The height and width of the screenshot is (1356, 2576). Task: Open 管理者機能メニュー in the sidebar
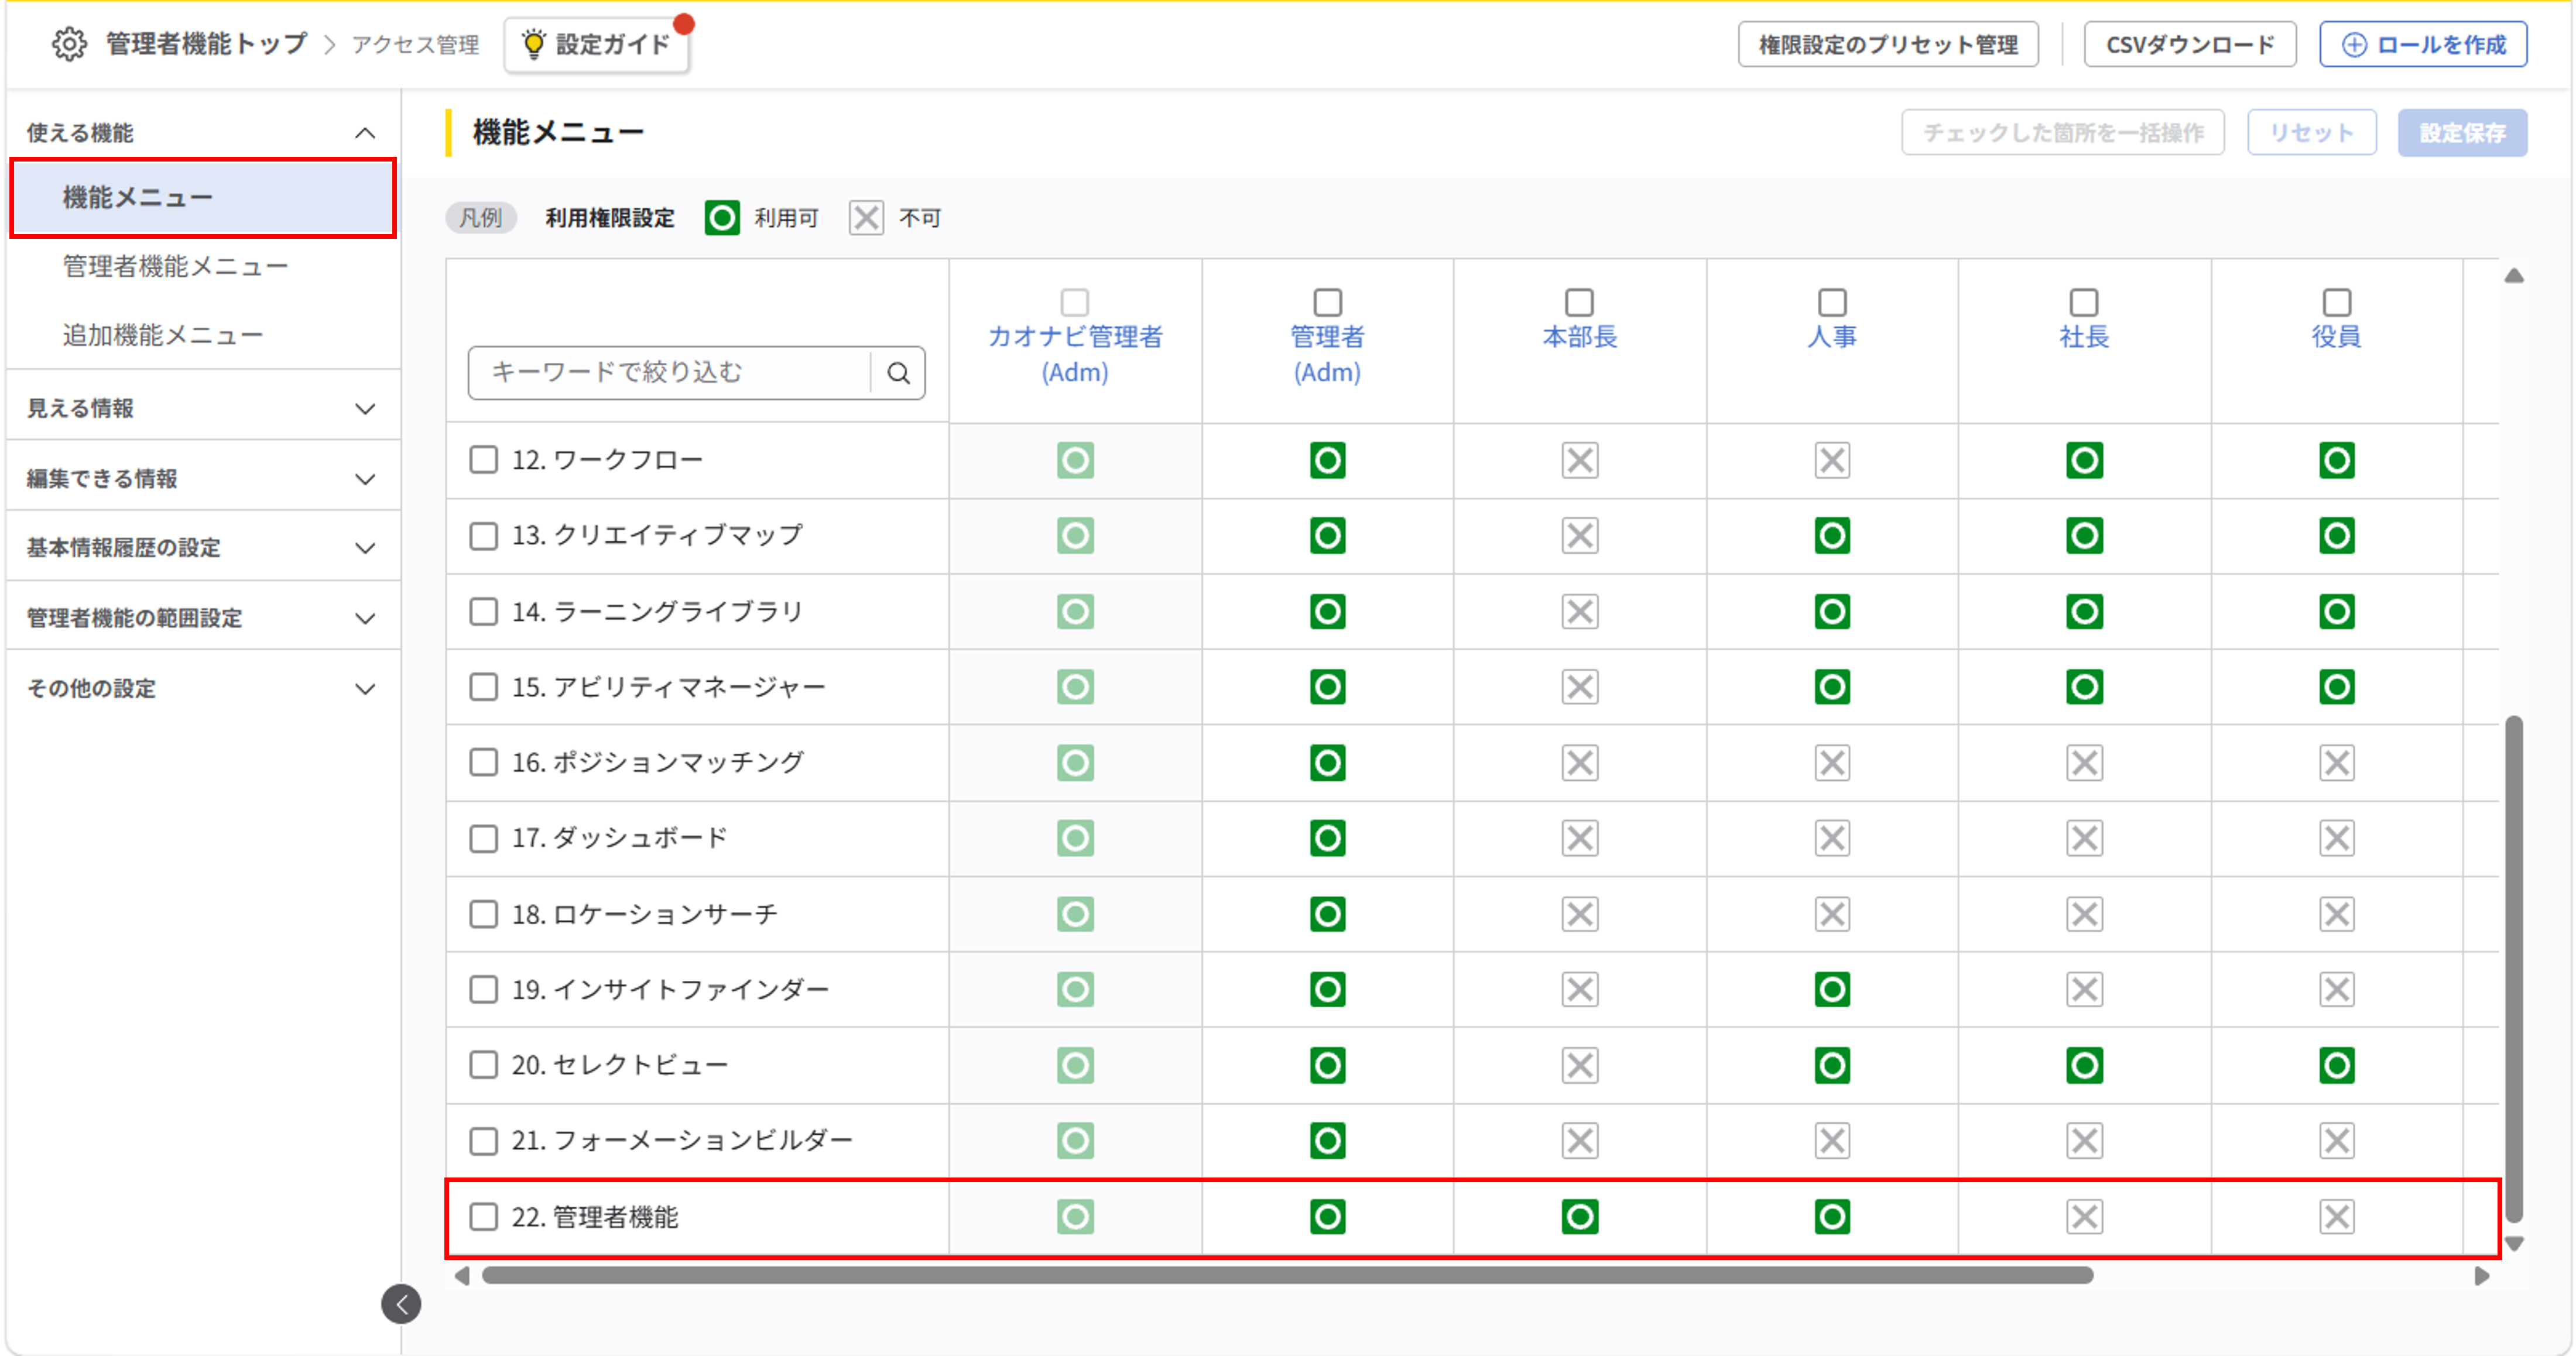tap(175, 266)
